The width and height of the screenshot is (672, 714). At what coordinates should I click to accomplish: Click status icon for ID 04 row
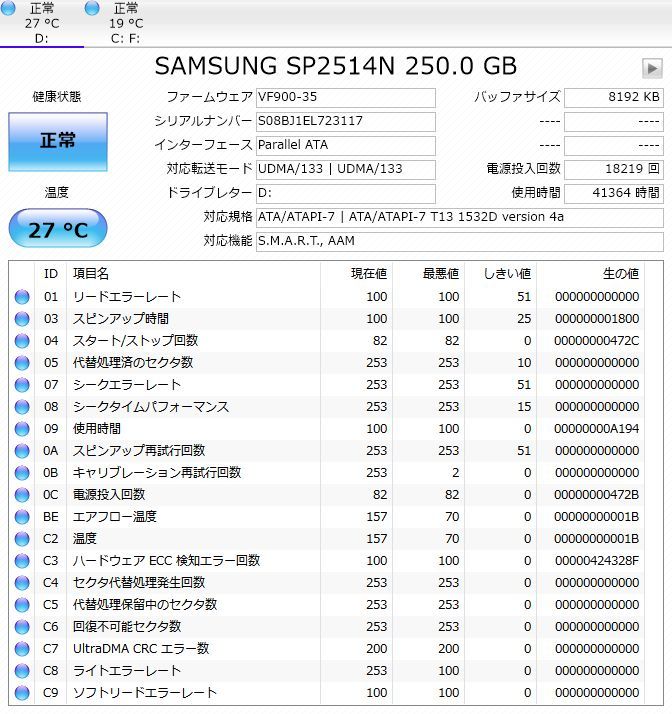pyautogui.click(x=22, y=341)
